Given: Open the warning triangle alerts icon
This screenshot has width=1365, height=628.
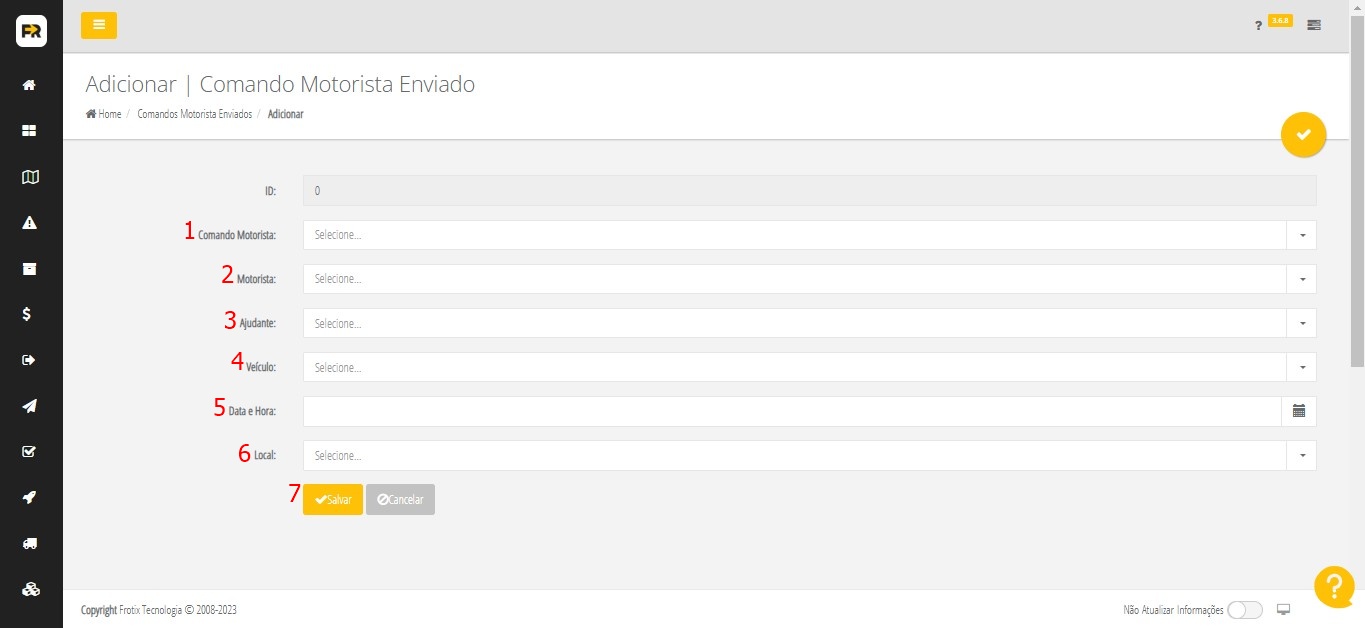Looking at the screenshot, I should [x=29, y=223].
